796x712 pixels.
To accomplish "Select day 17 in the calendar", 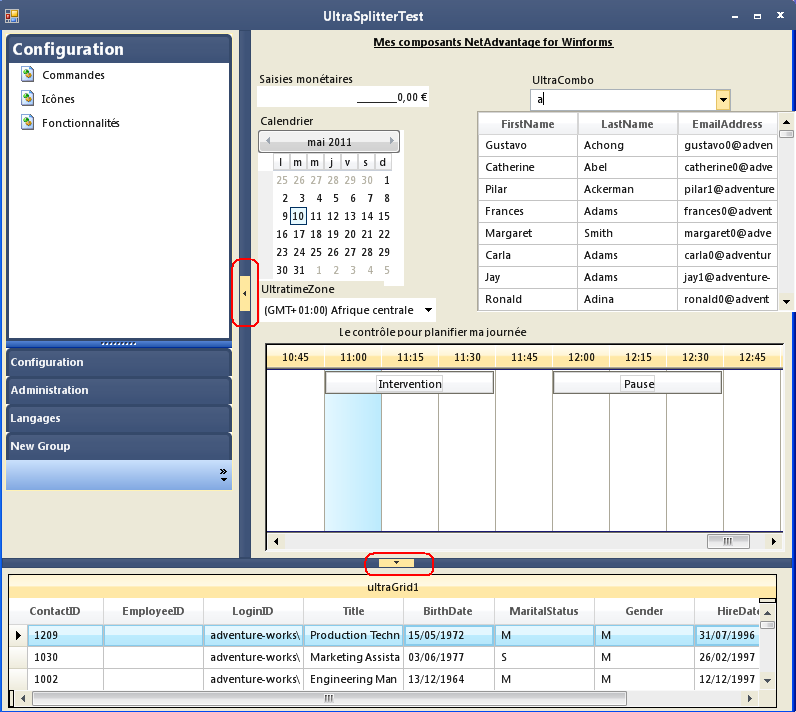I will point(299,234).
